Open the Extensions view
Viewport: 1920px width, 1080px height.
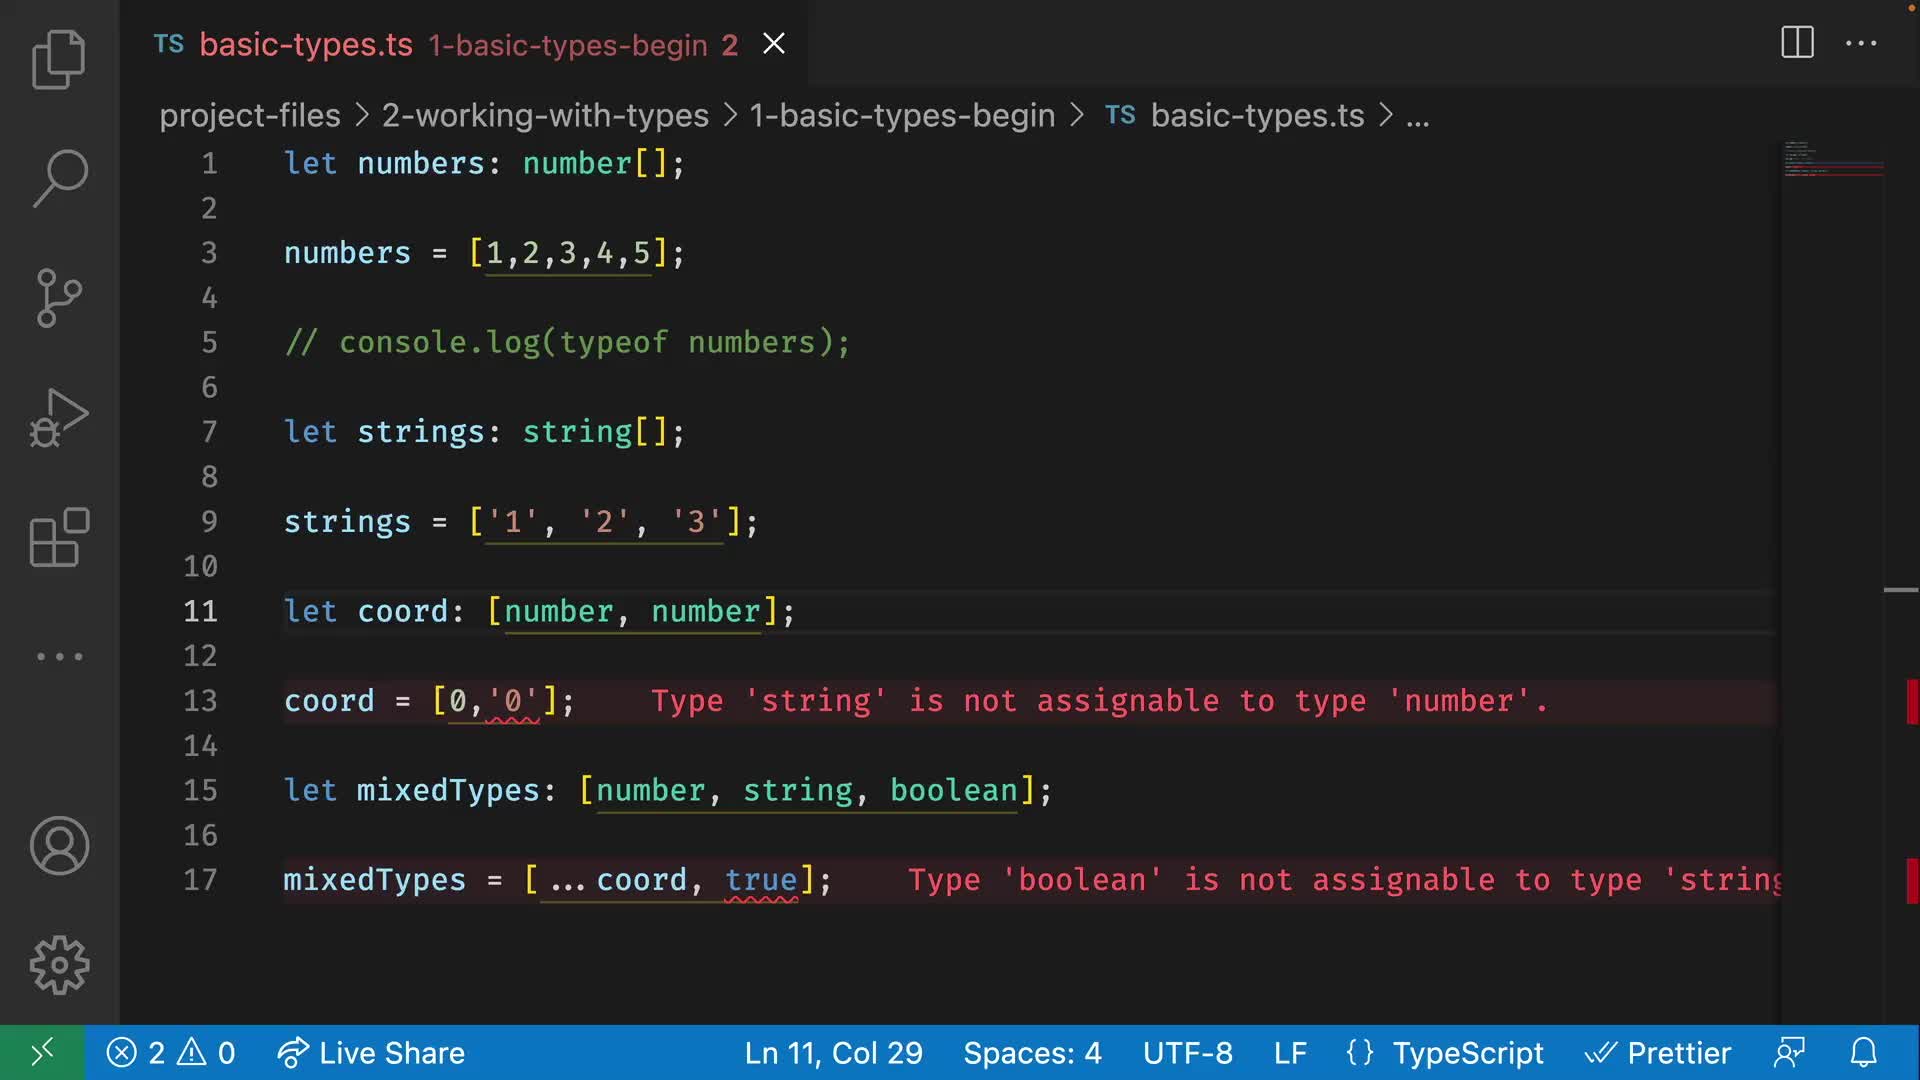[x=59, y=538]
